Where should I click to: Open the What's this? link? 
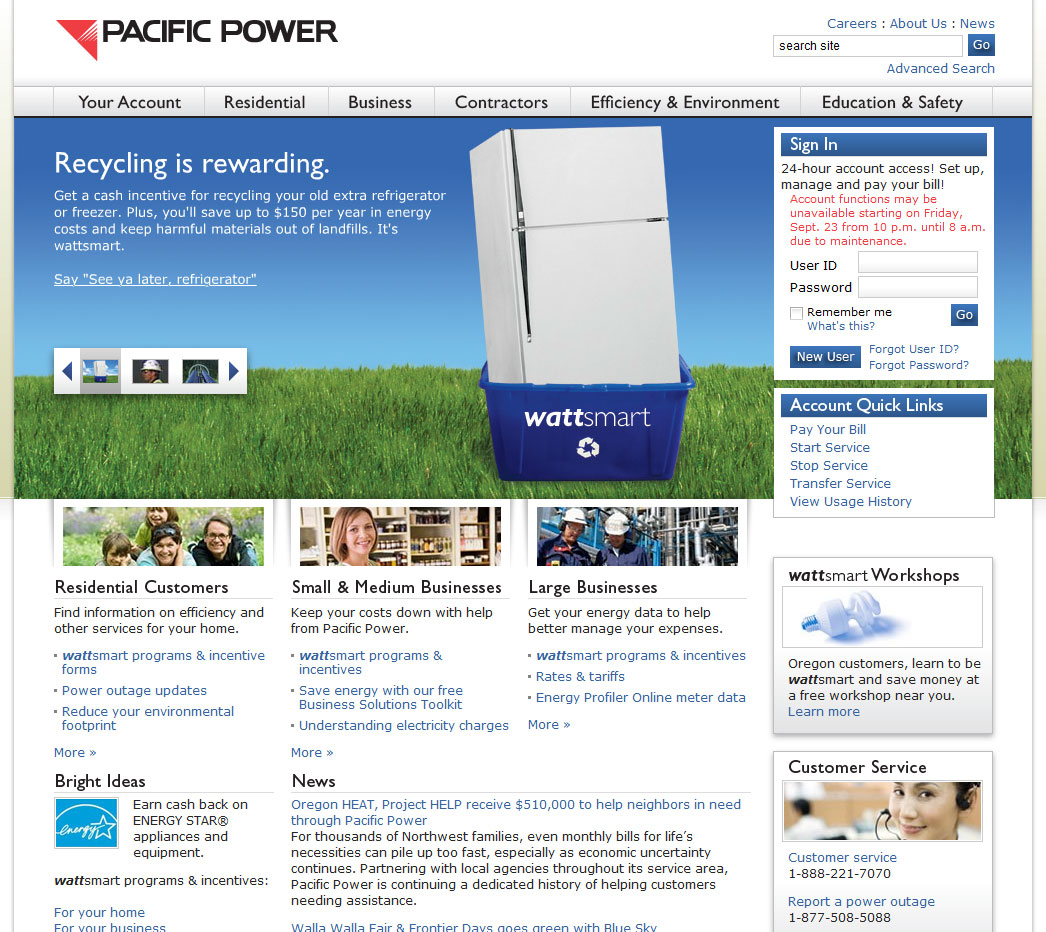841,326
